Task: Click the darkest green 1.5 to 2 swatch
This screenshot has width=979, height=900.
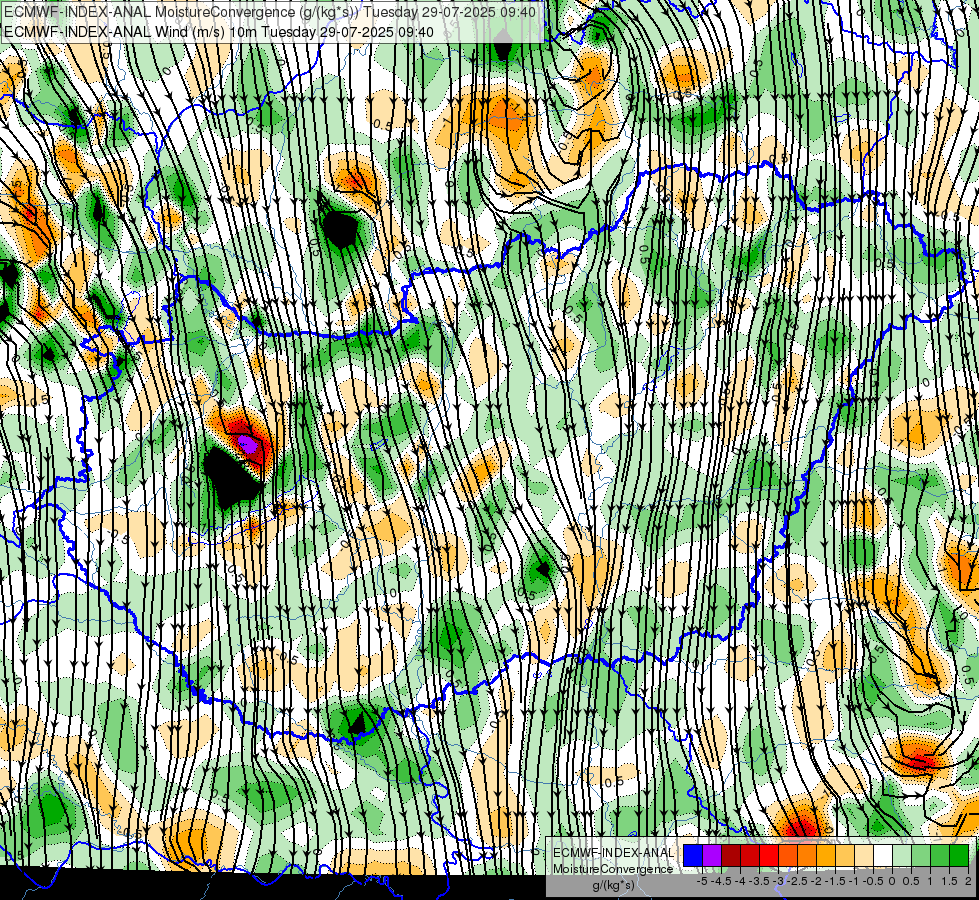Action: point(959,855)
